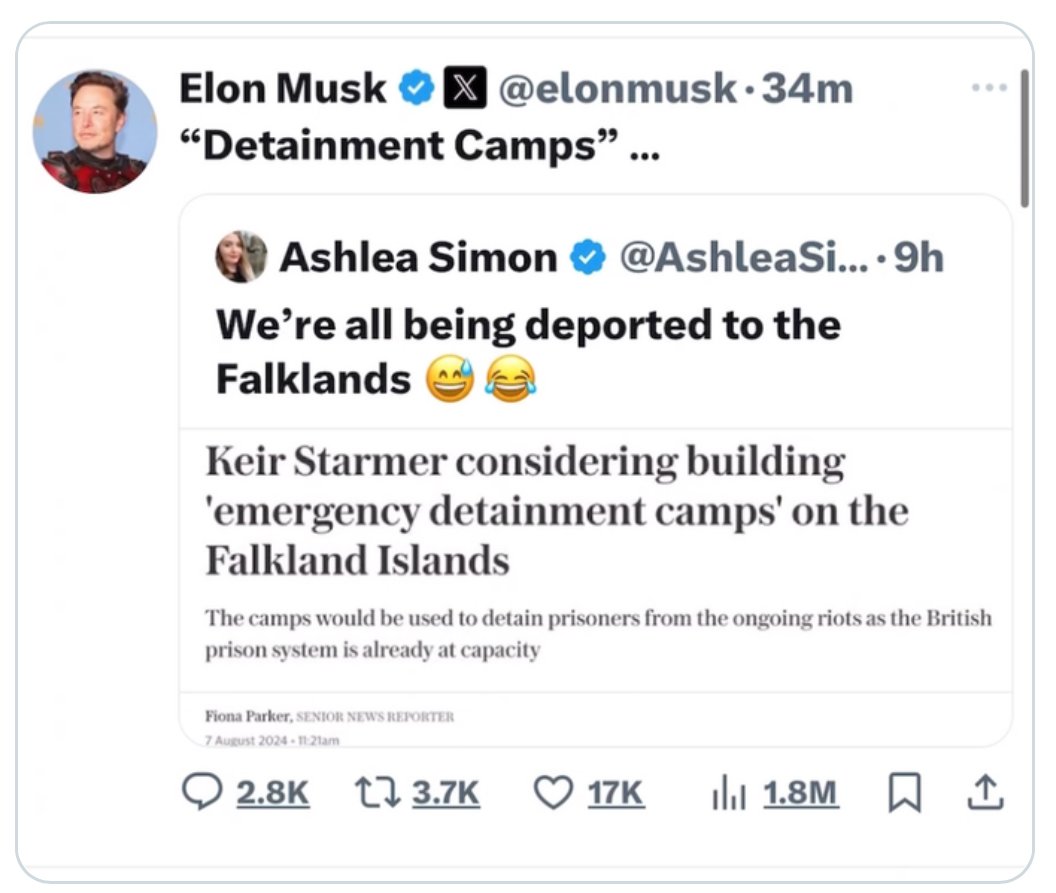
Task: Open Elon Musk's profile picture
Action: tap(95, 131)
